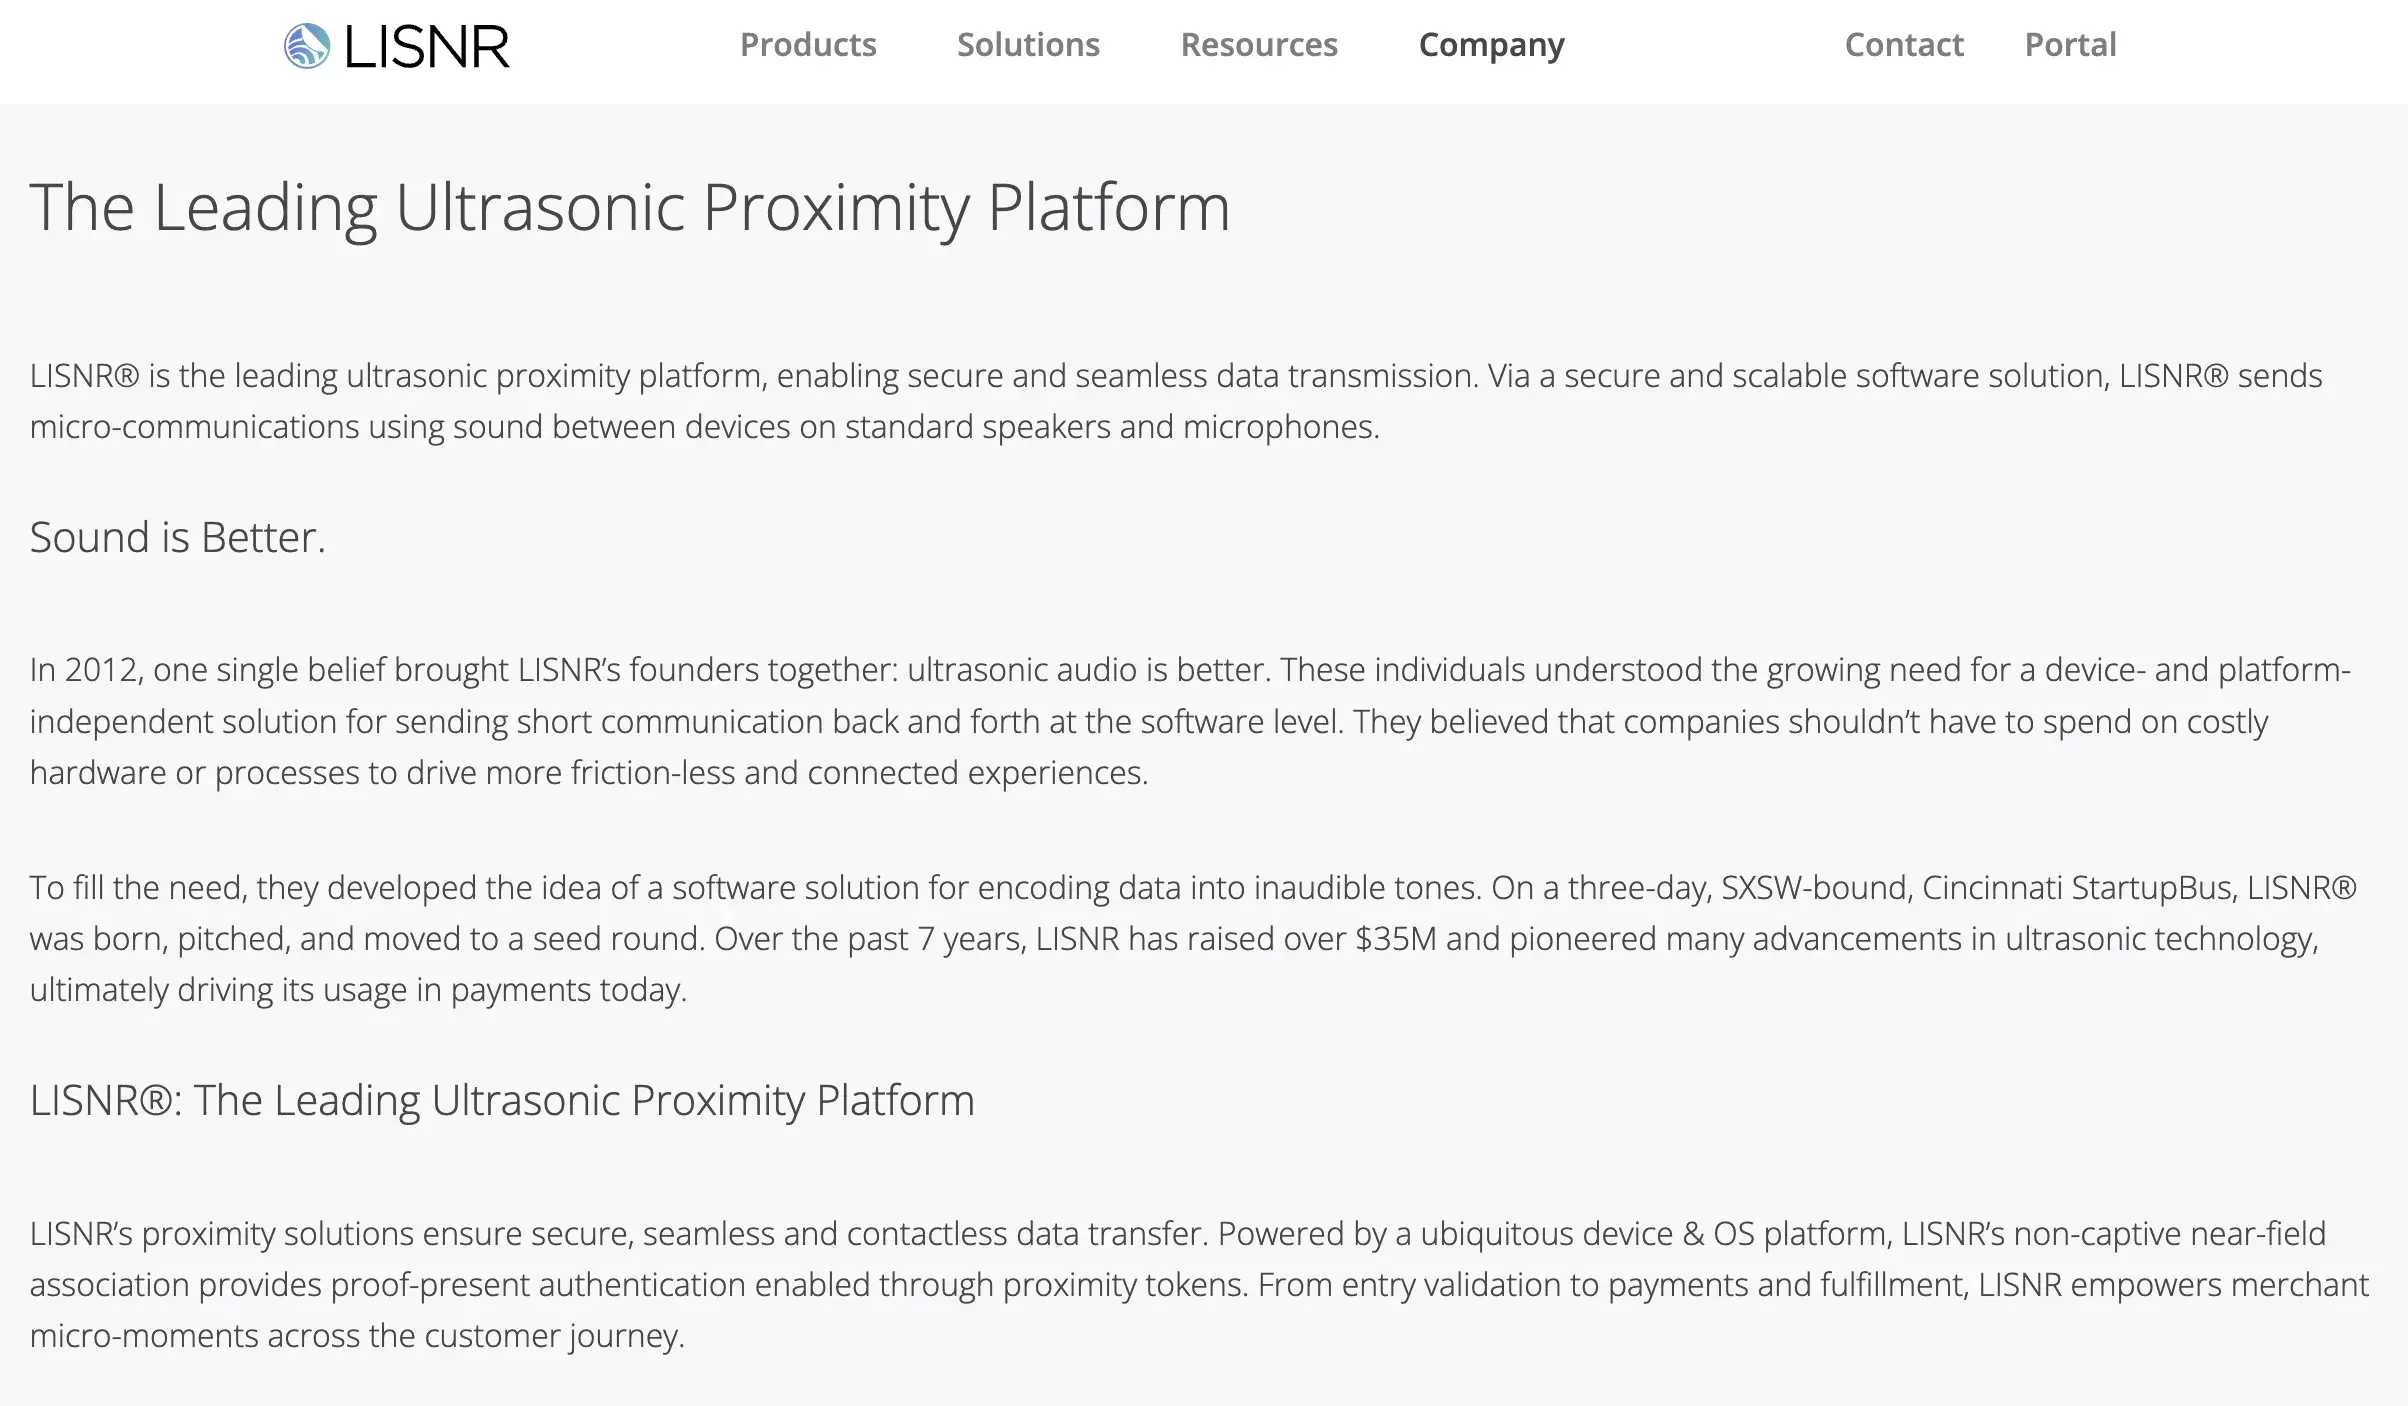Click the LISNR wordmark in the header
The image size is (2408, 1406).
427,47
